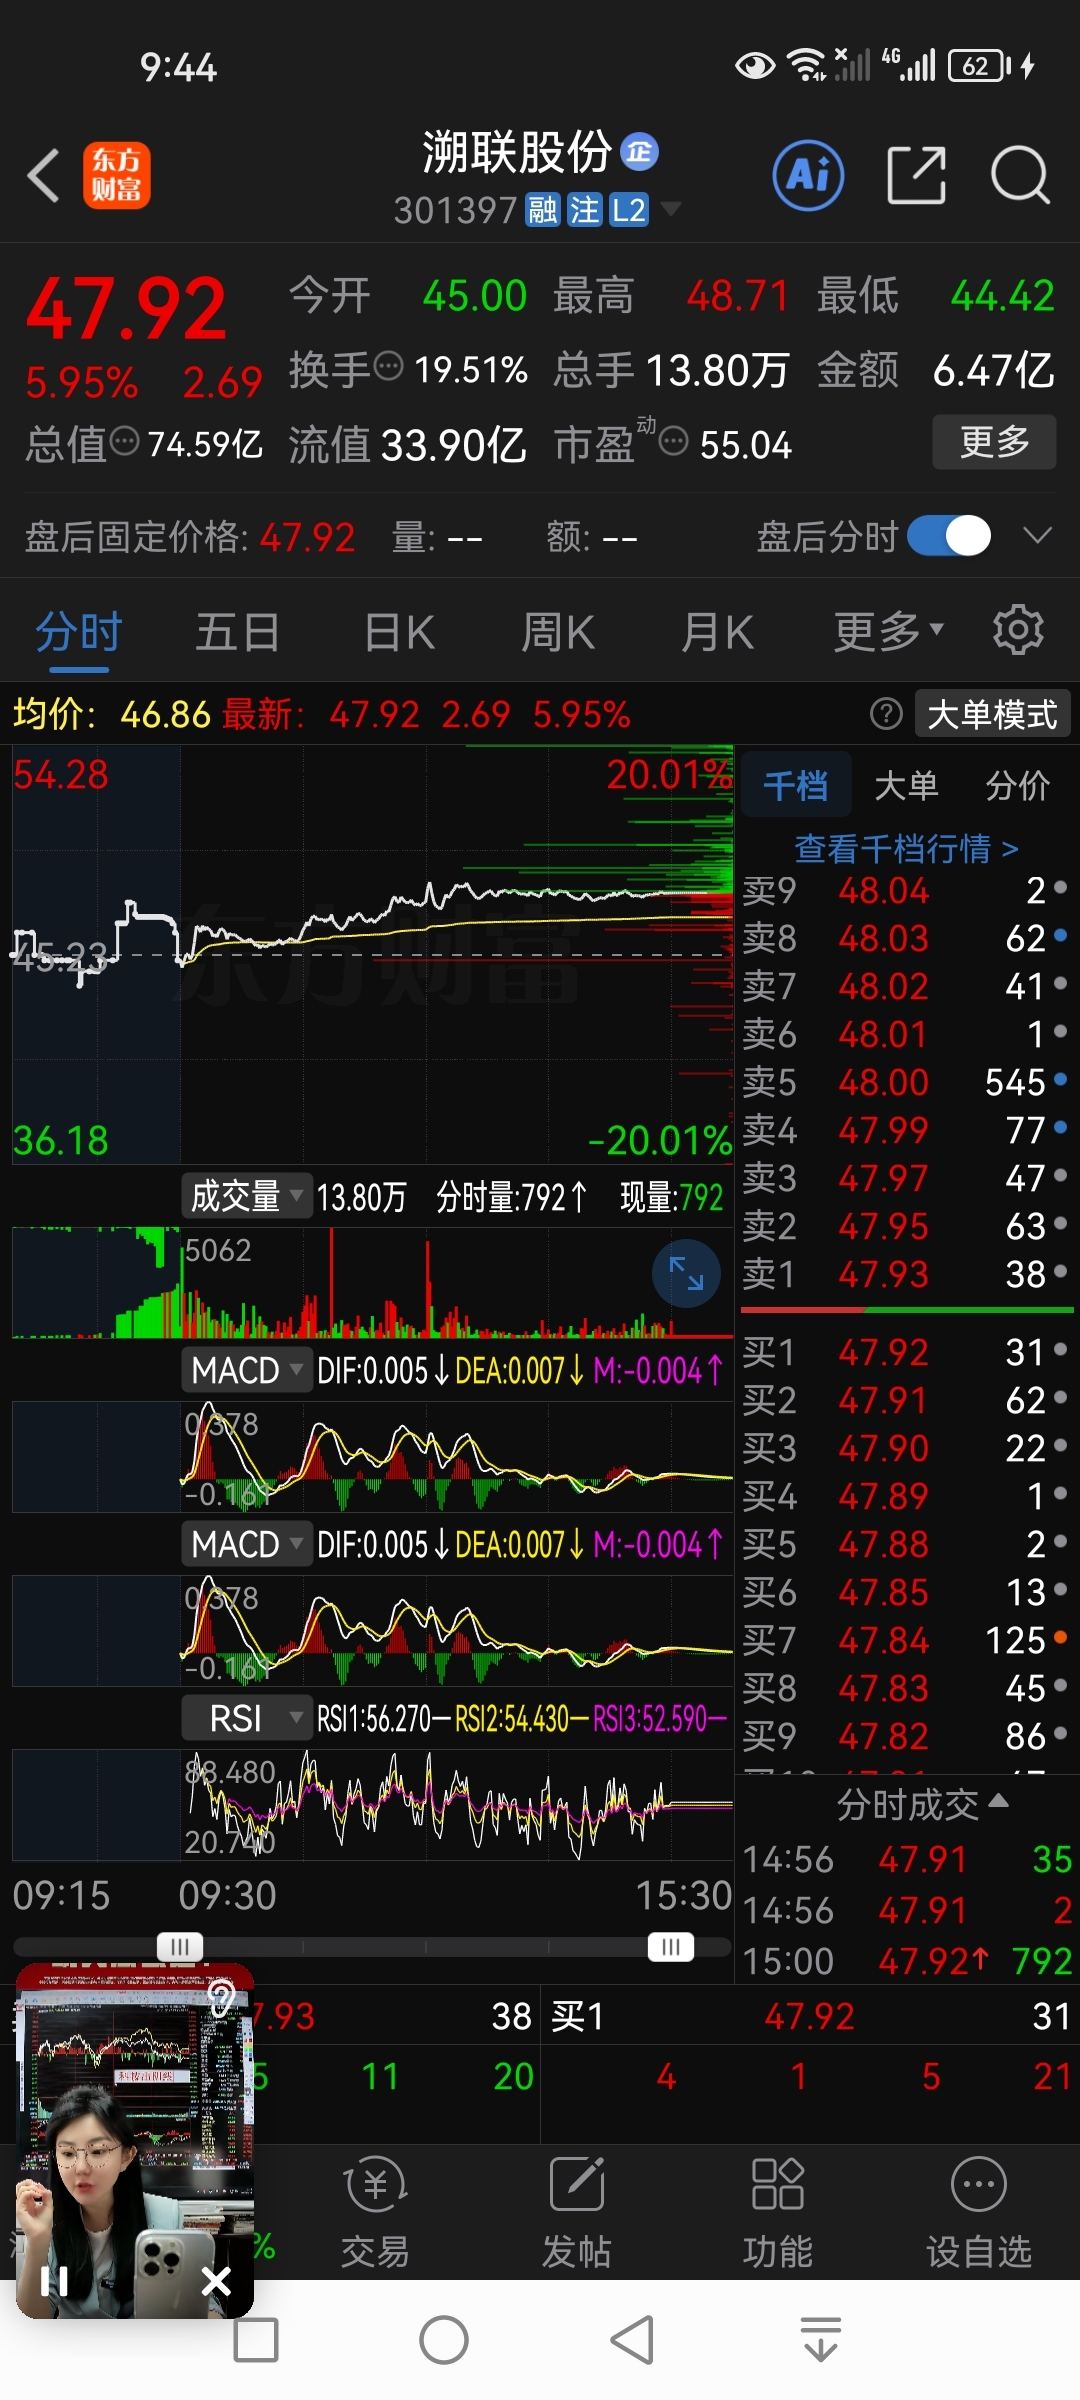
Task: Tap the 今开 45.00 value
Action: (x=474, y=296)
